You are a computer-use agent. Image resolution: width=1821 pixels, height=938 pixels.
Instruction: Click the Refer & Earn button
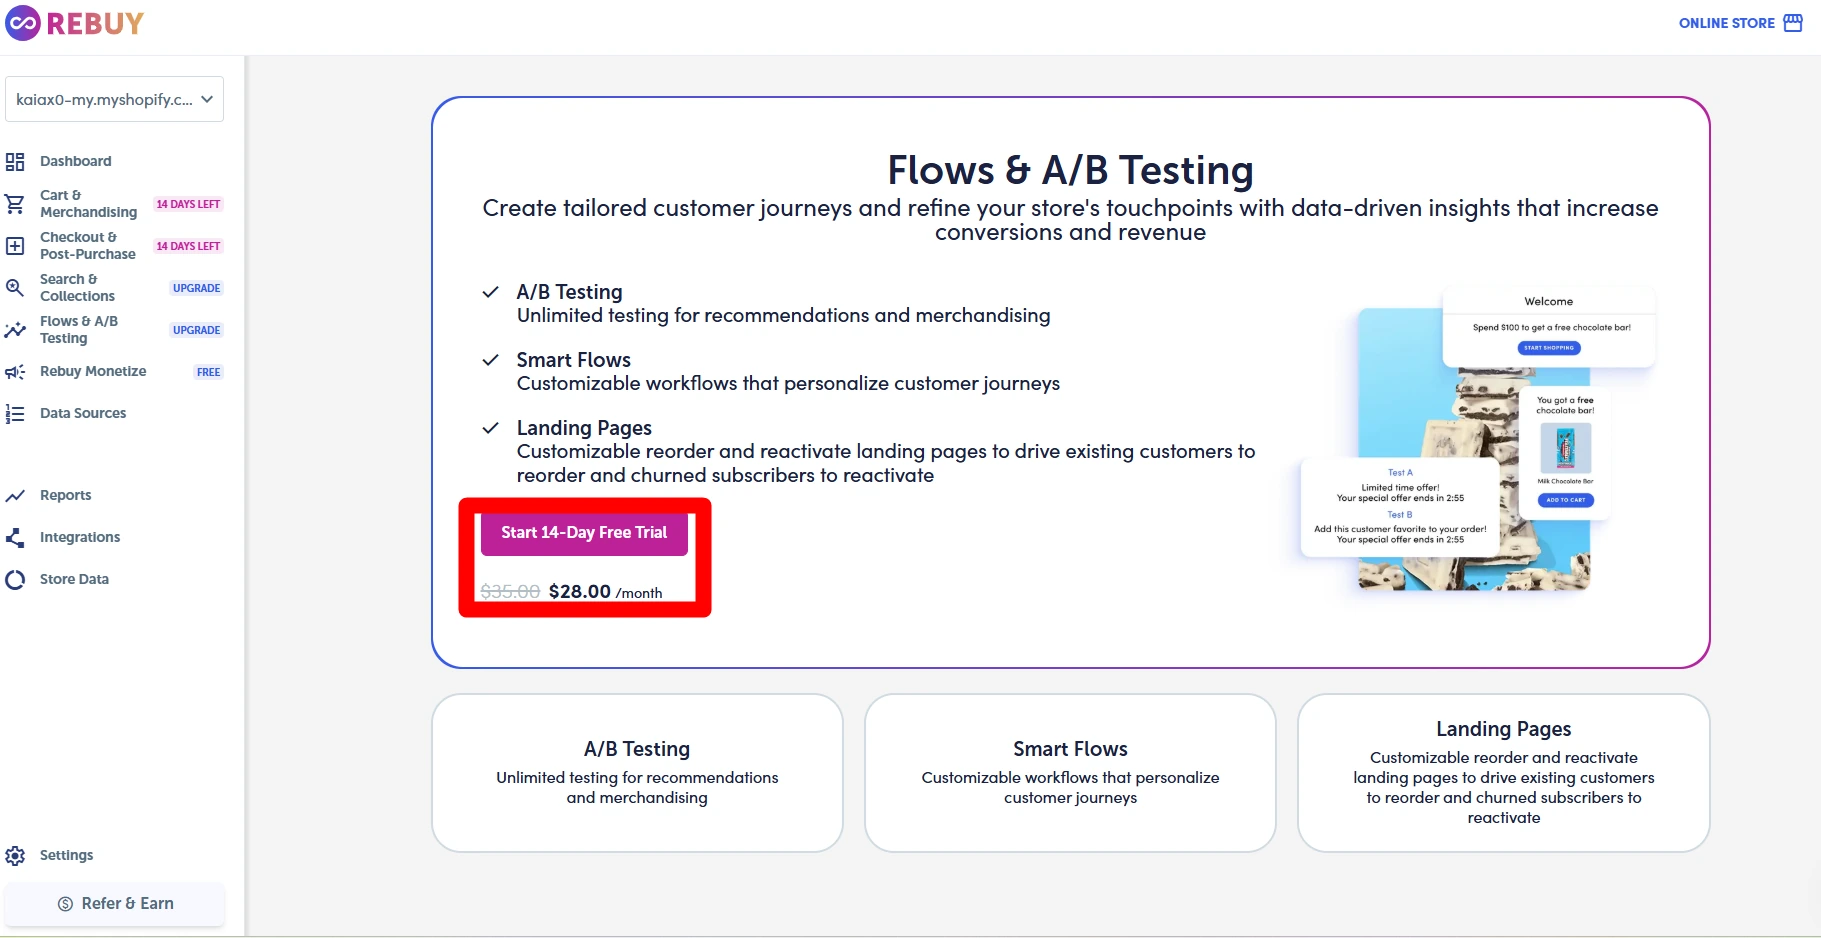click(115, 903)
